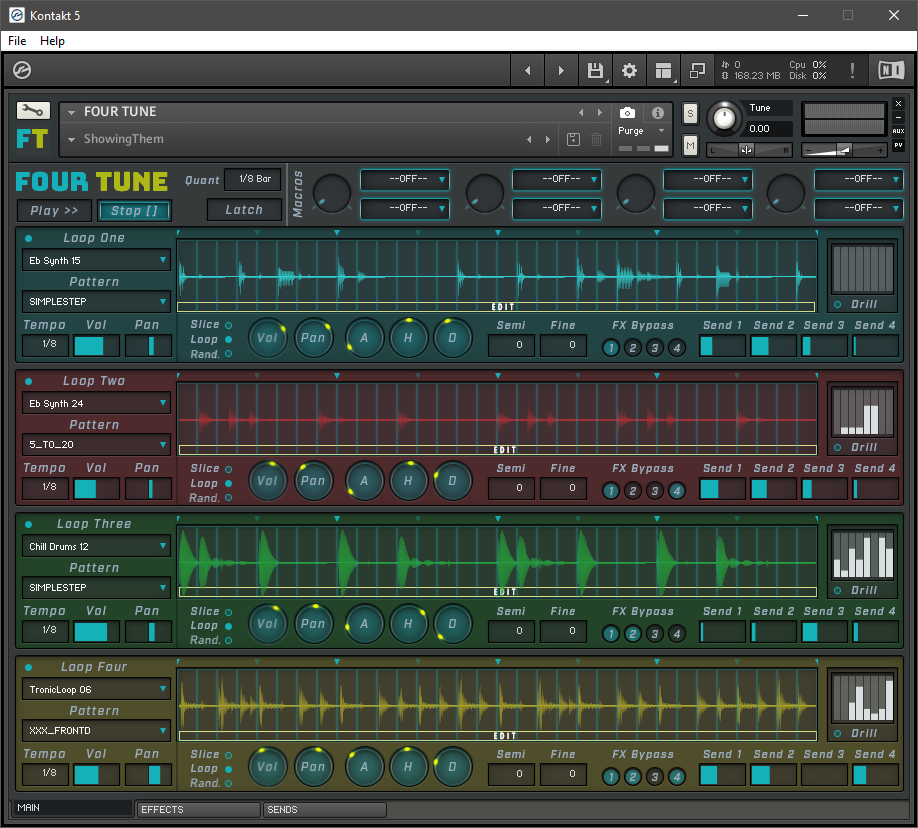Click the Latch button

[244, 210]
